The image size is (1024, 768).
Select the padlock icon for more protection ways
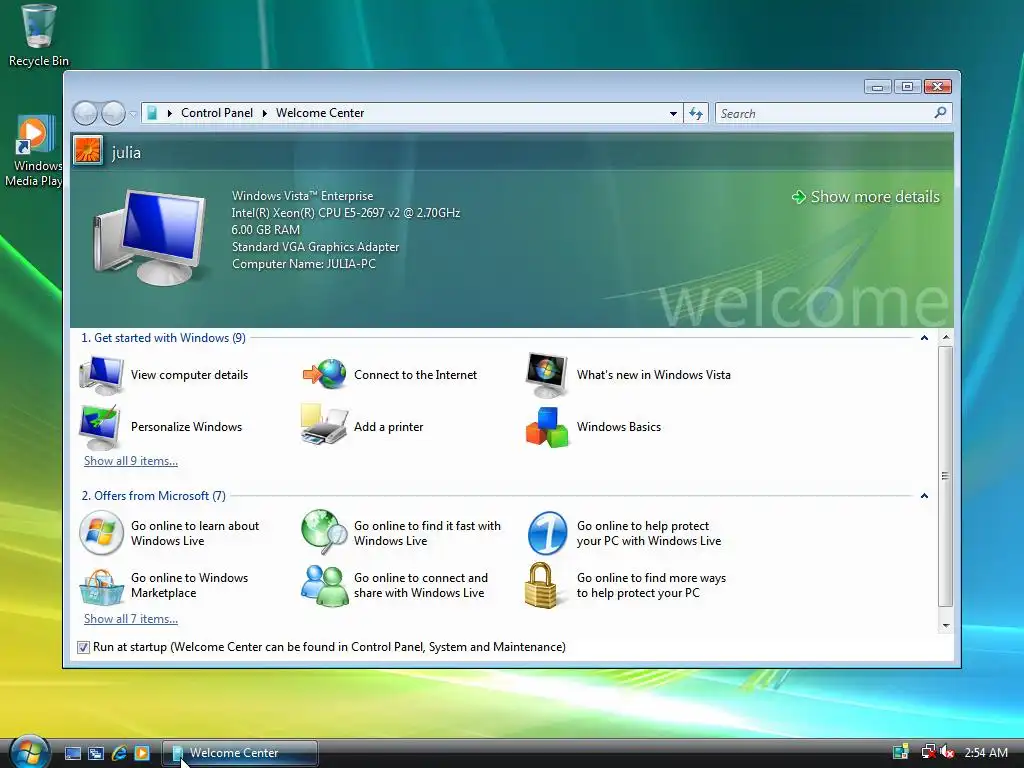point(541,585)
